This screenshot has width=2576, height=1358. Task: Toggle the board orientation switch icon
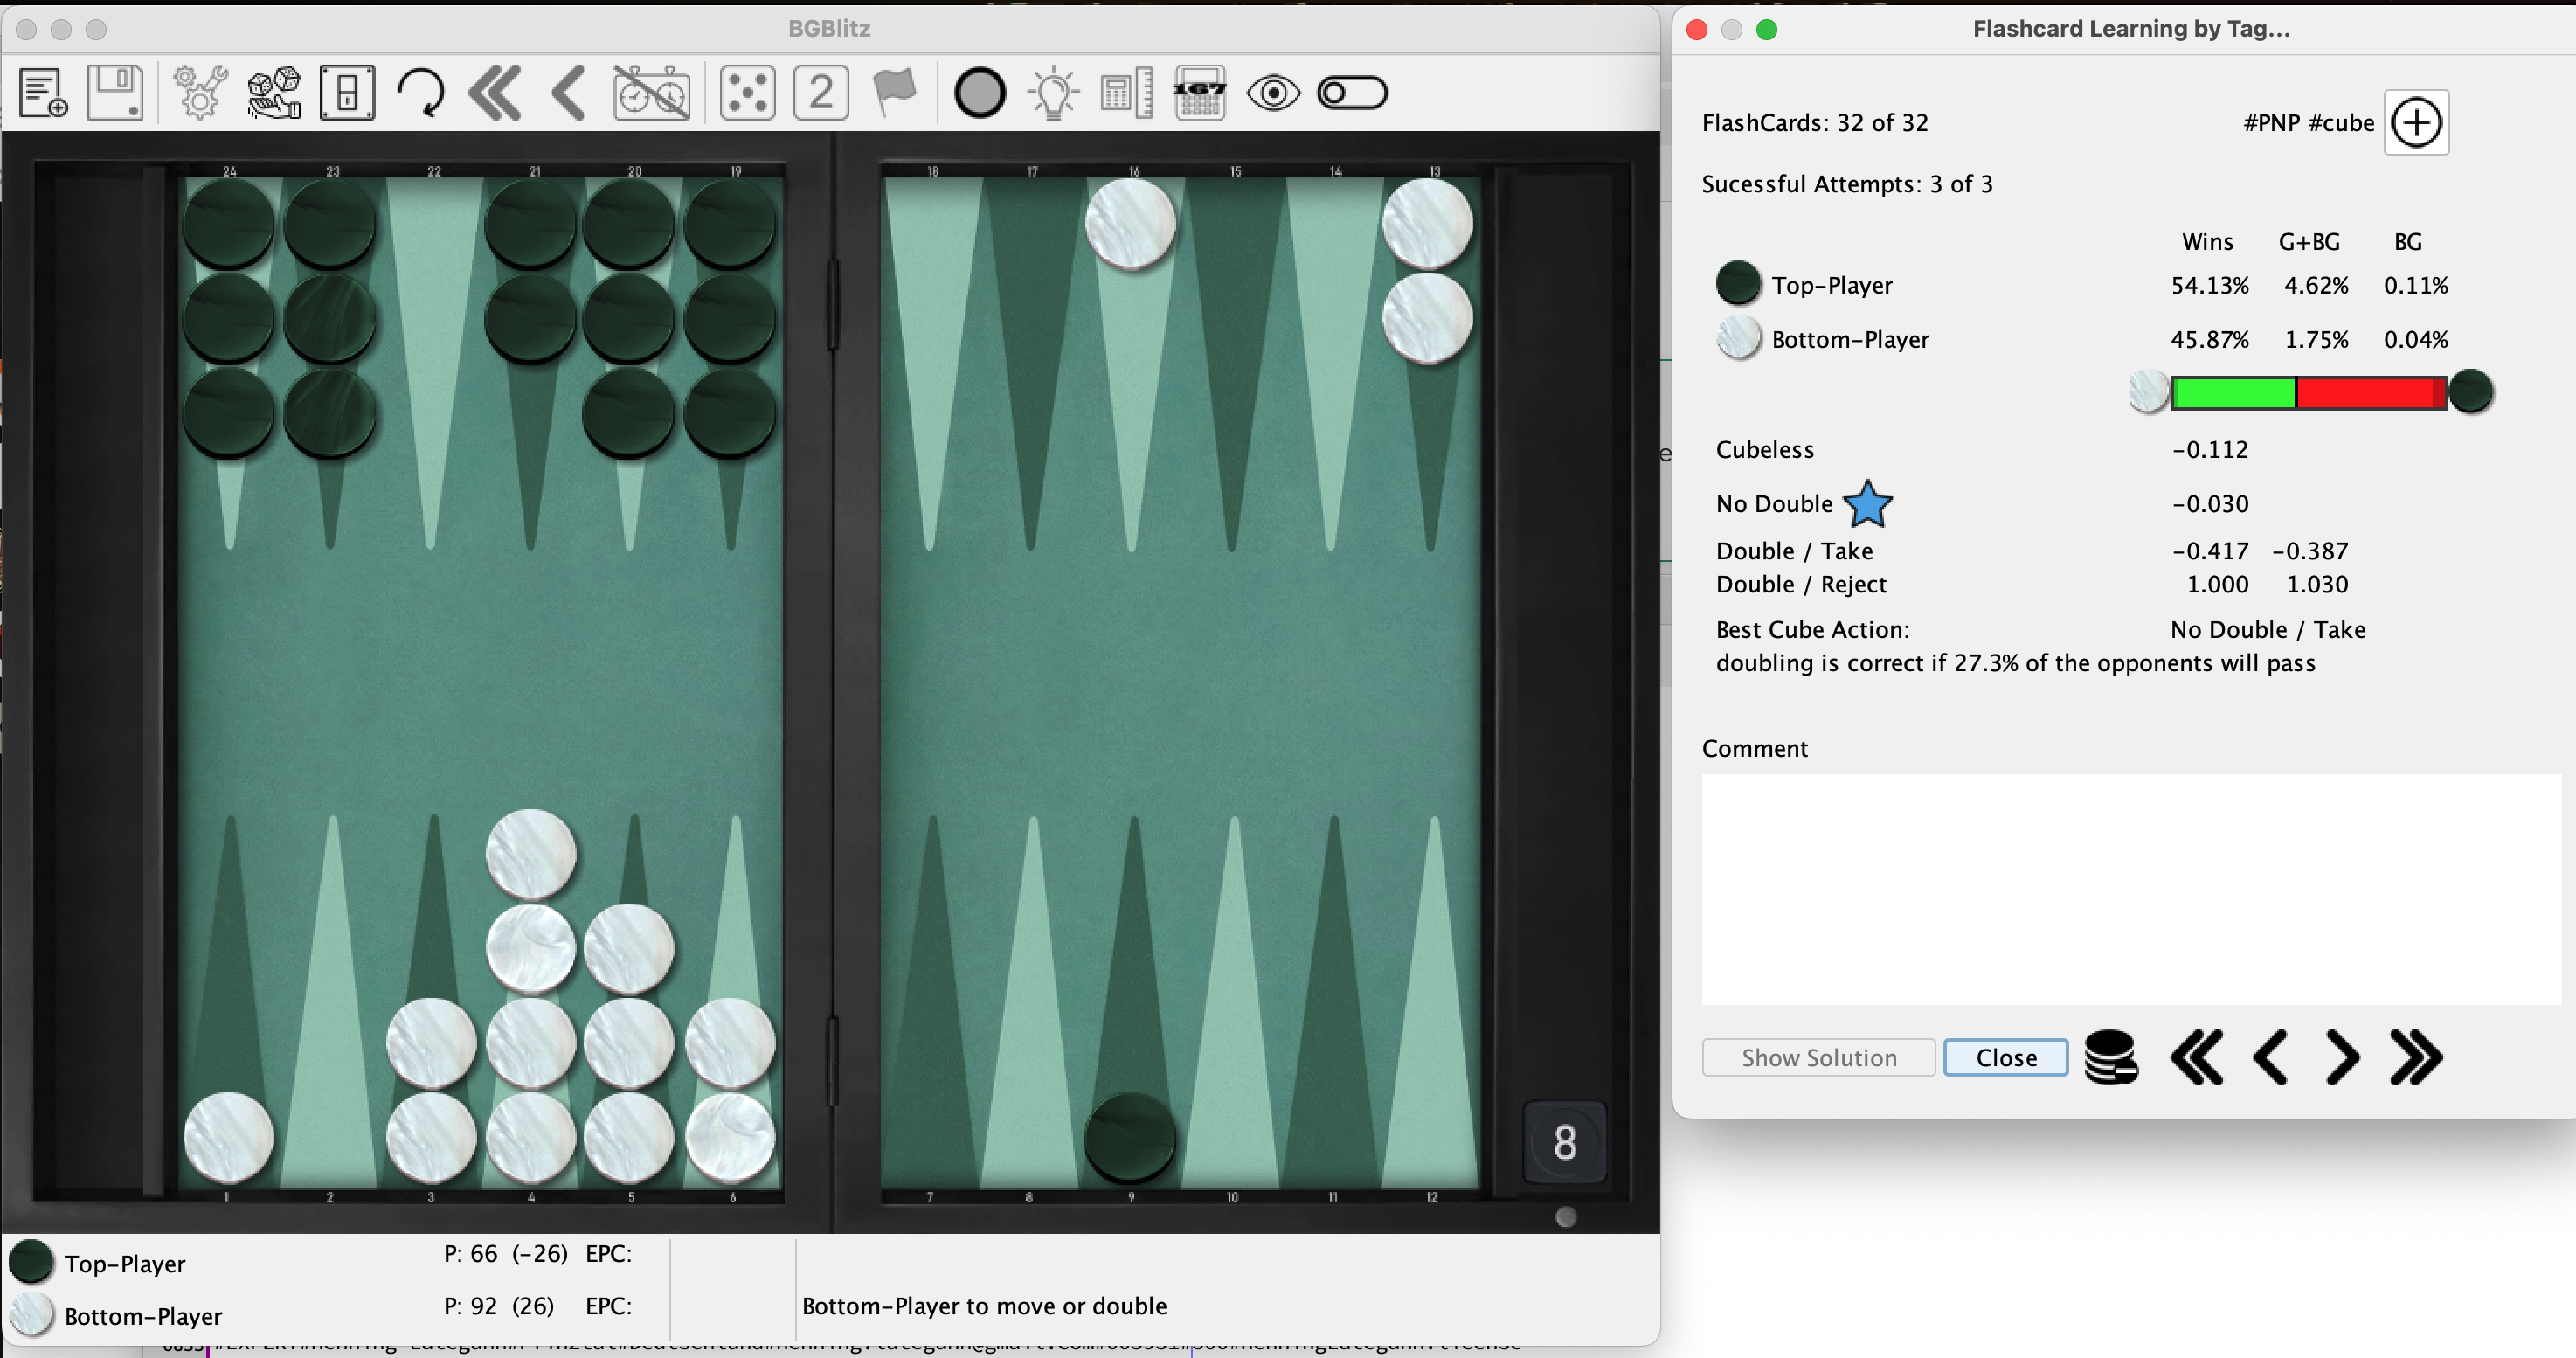click(x=347, y=93)
